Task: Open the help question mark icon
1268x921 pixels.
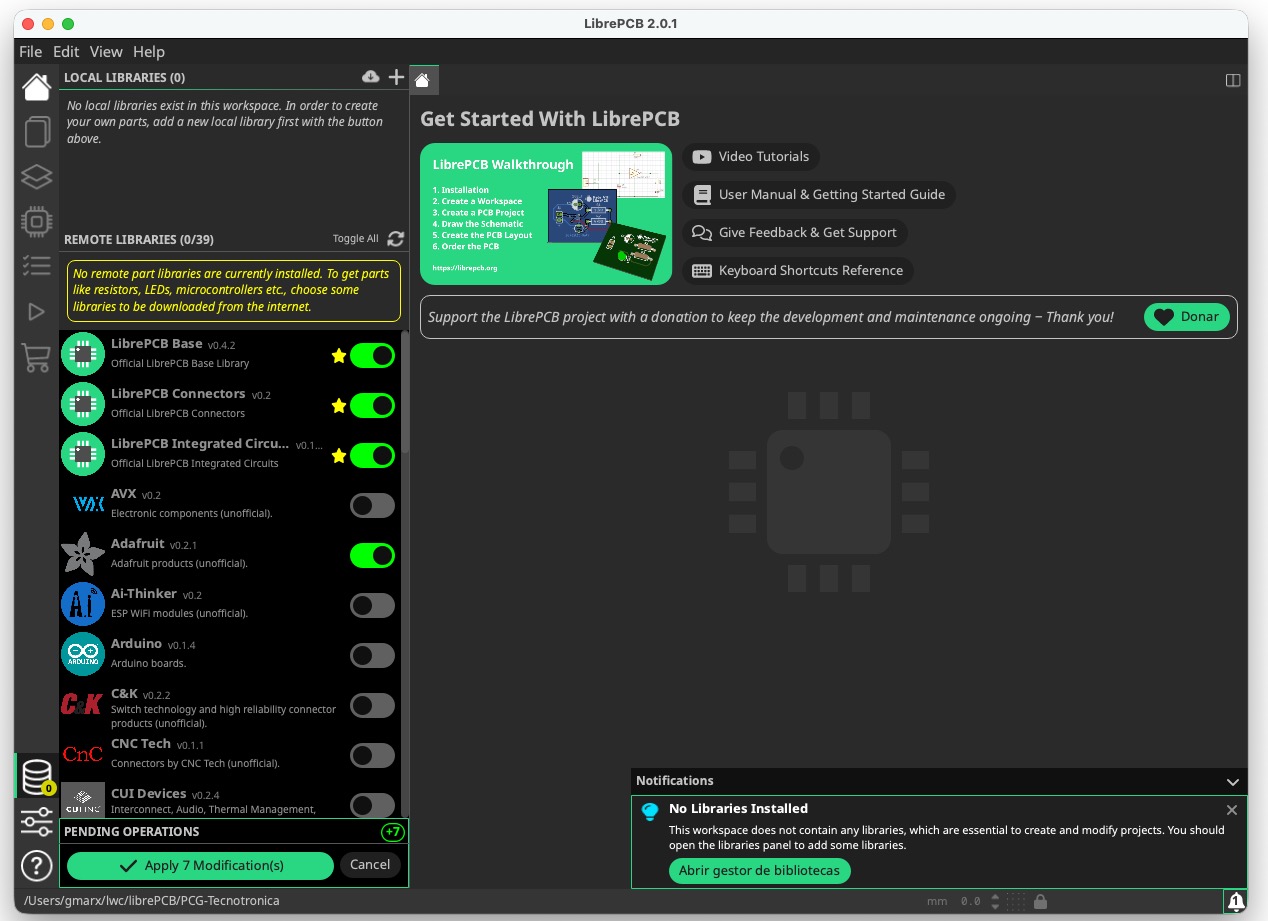Action: tap(36, 866)
